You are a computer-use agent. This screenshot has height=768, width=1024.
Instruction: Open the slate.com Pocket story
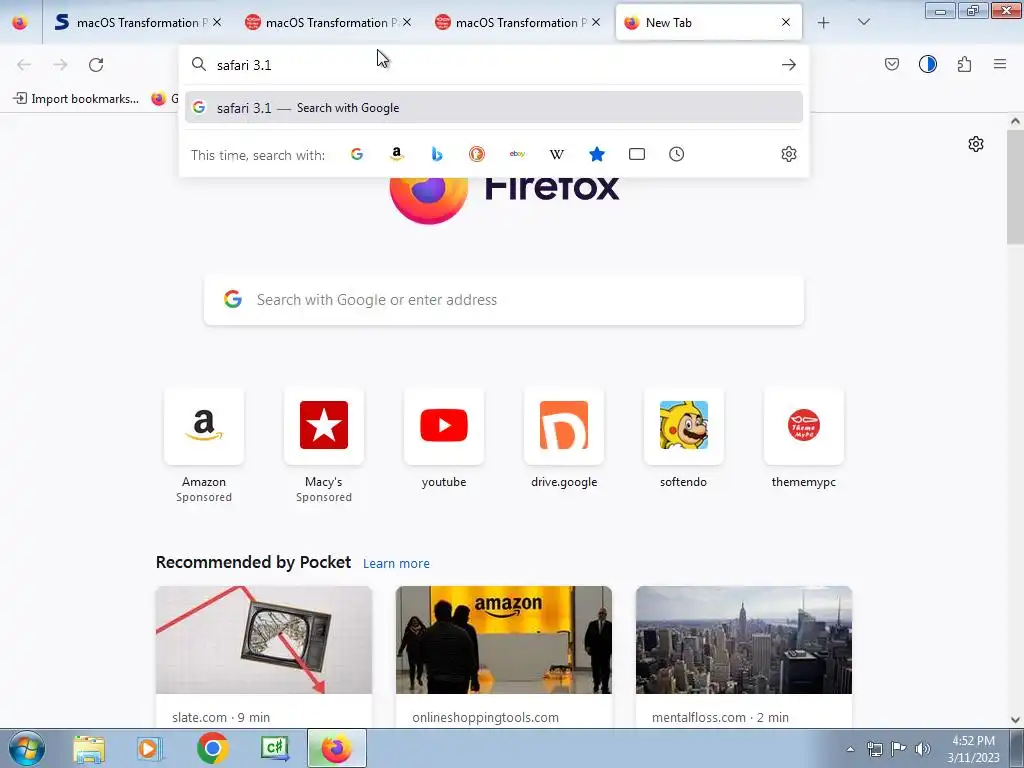click(264, 656)
